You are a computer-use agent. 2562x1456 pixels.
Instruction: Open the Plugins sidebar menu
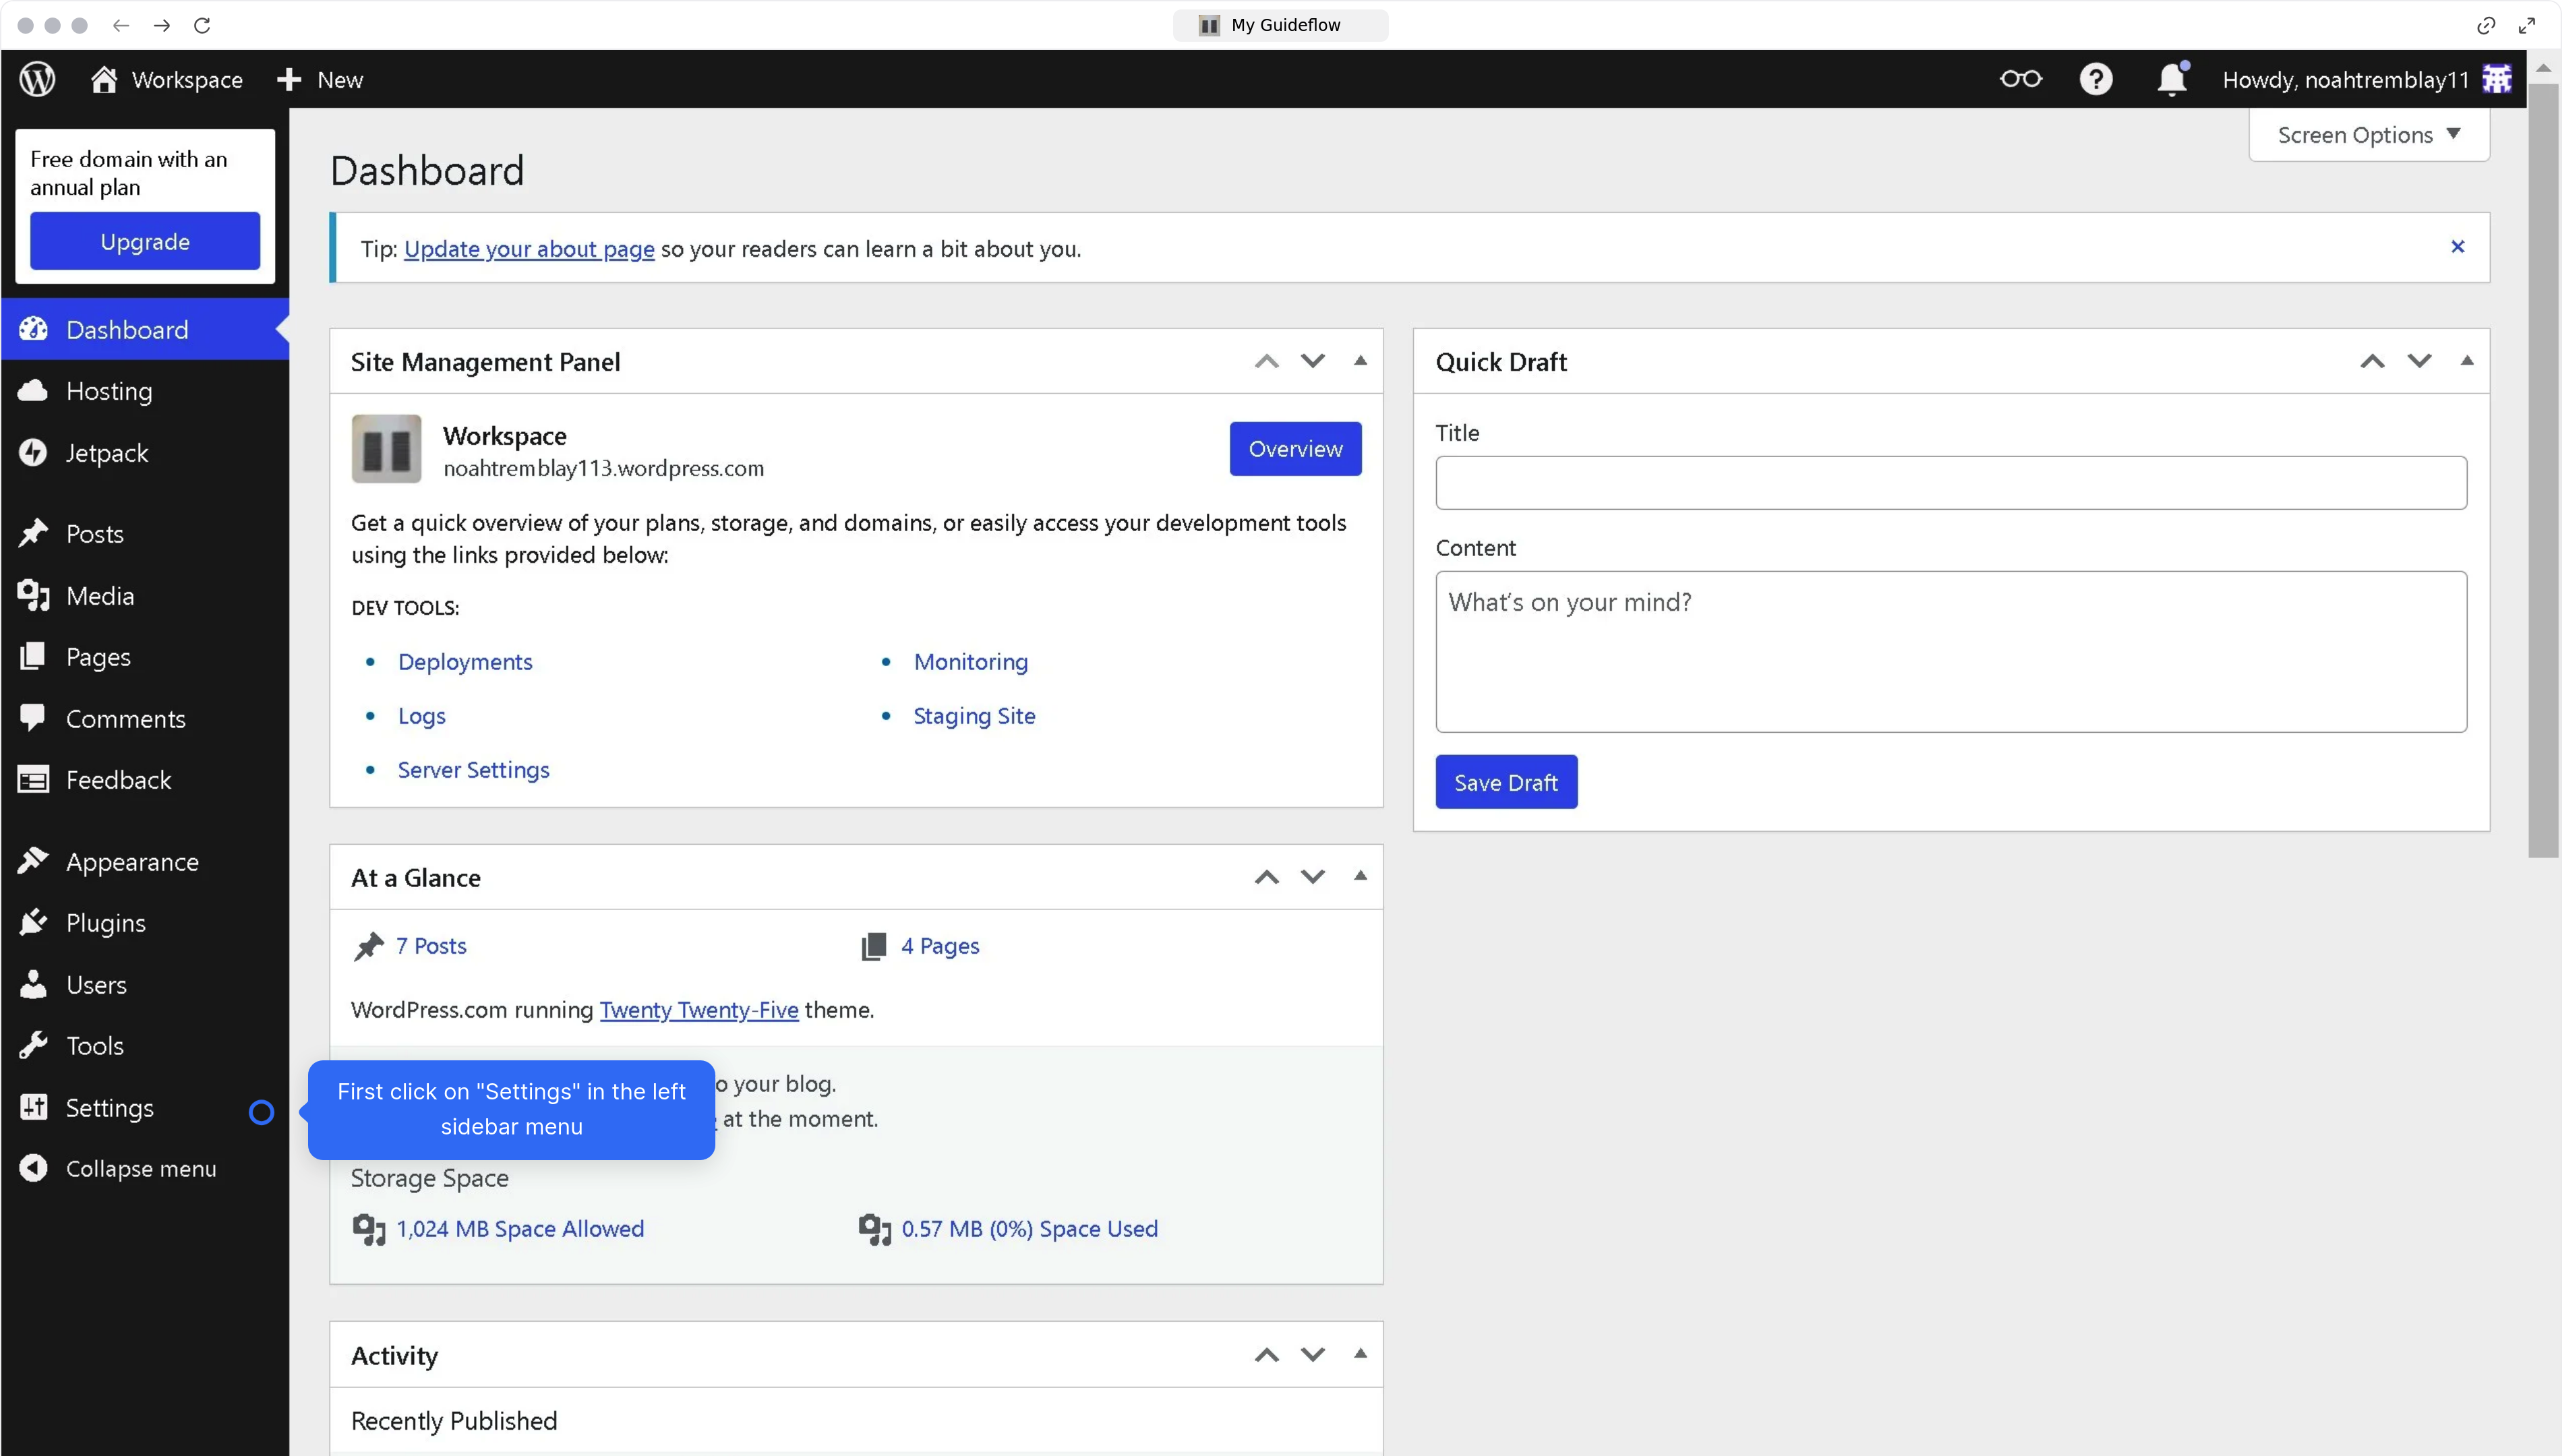105,923
